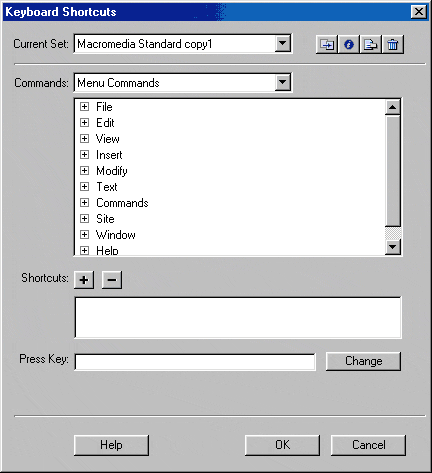Click the command list scroll down arrow

393,247
